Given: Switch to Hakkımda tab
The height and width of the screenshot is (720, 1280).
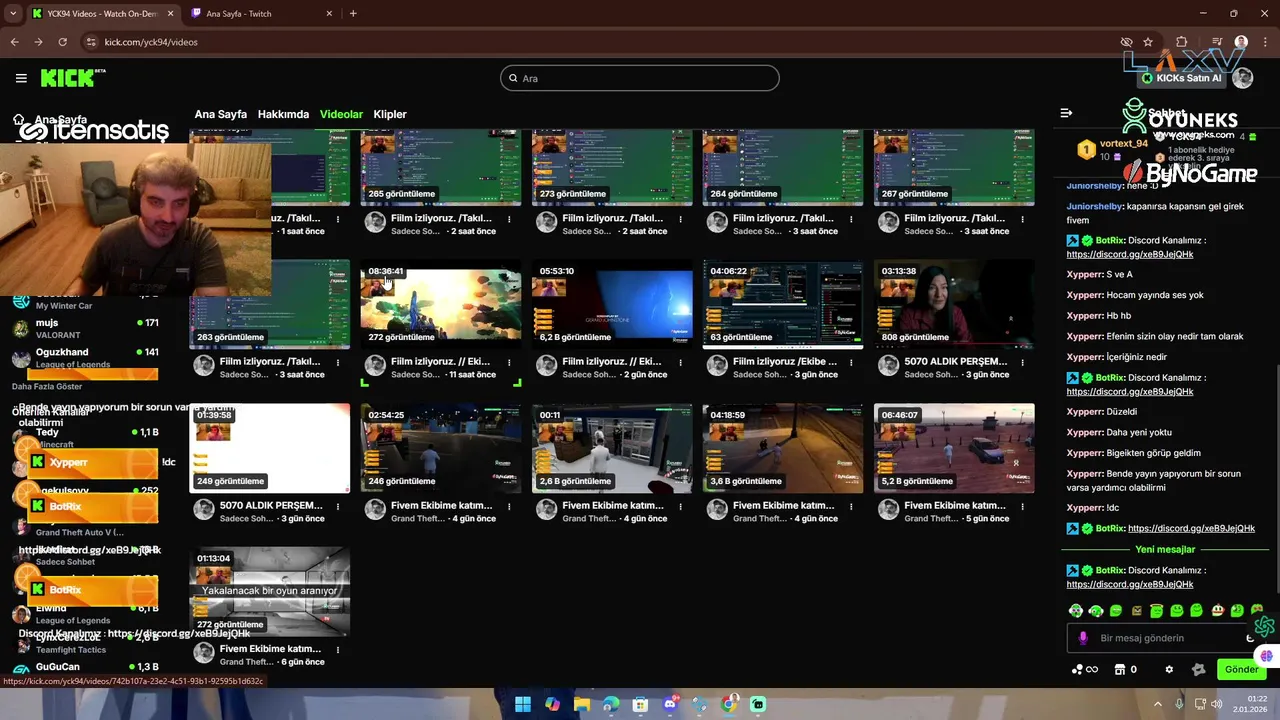Looking at the screenshot, I should [283, 114].
